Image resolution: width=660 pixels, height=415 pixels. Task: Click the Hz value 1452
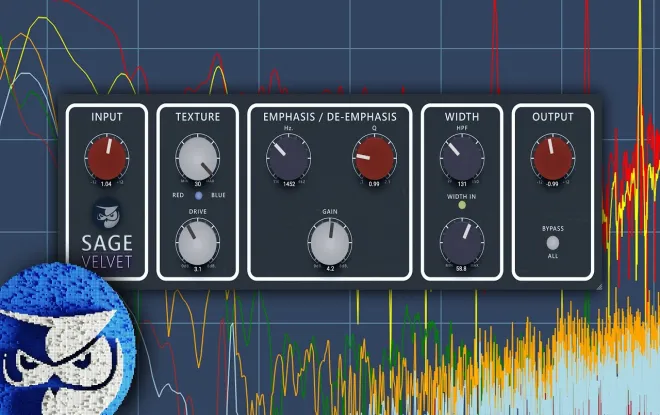(289, 184)
